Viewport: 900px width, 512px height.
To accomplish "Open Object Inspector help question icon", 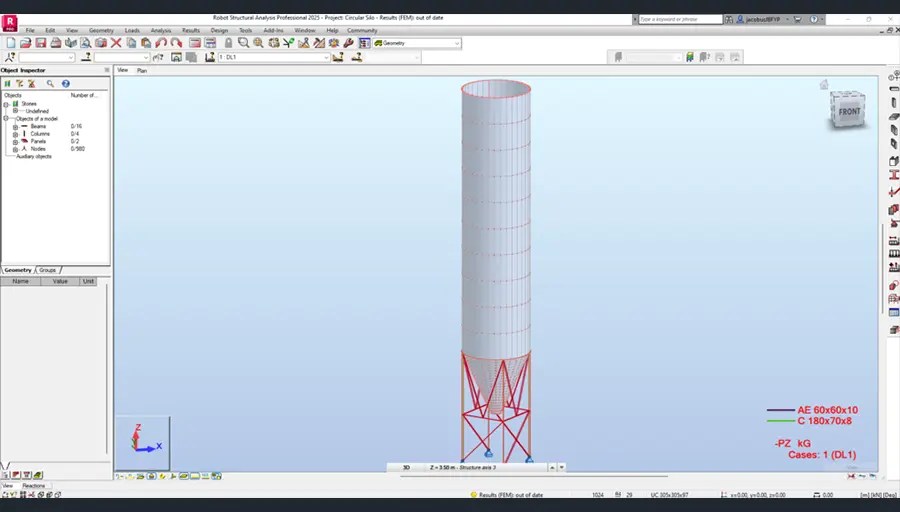I will [65, 84].
